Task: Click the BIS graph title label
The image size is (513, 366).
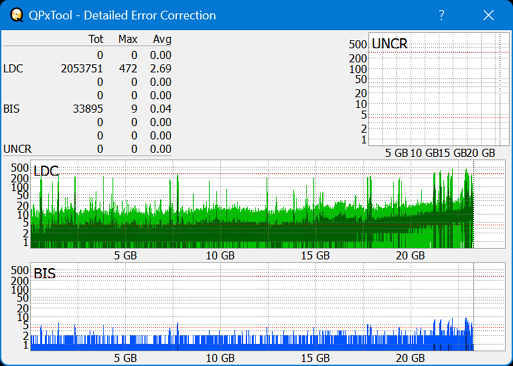Action: point(44,274)
